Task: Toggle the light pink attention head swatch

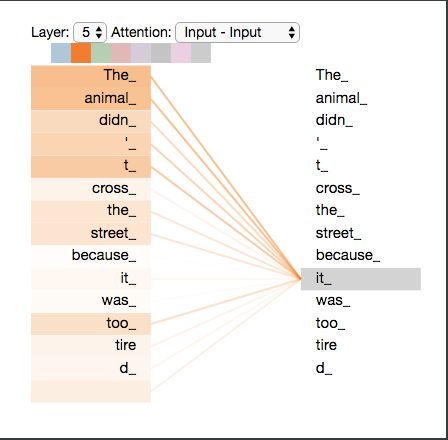Action: click(x=181, y=53)
